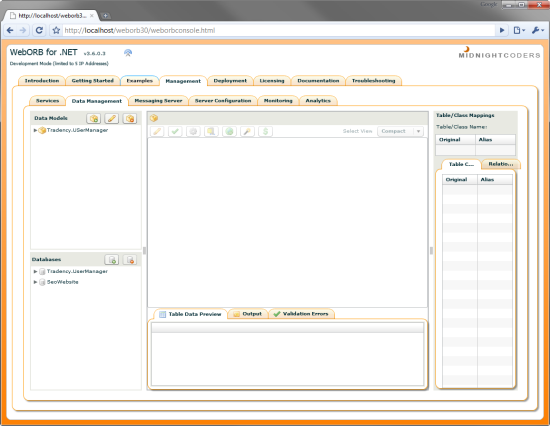This screenshot has width=550, height=426.
Task: Select the Table C... mappings tab
Action: pos(461,164)
